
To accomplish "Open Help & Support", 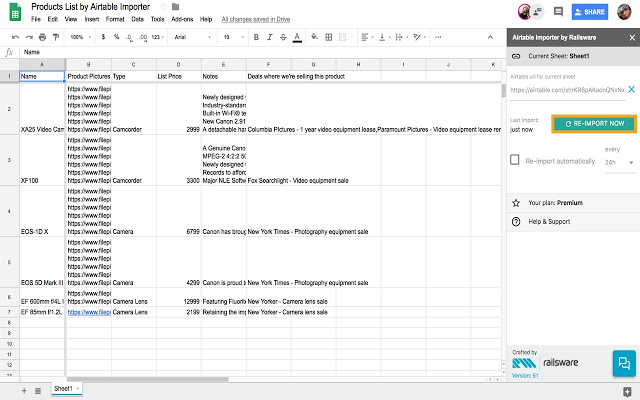I will pyautogui.click(x=573, y=222).
